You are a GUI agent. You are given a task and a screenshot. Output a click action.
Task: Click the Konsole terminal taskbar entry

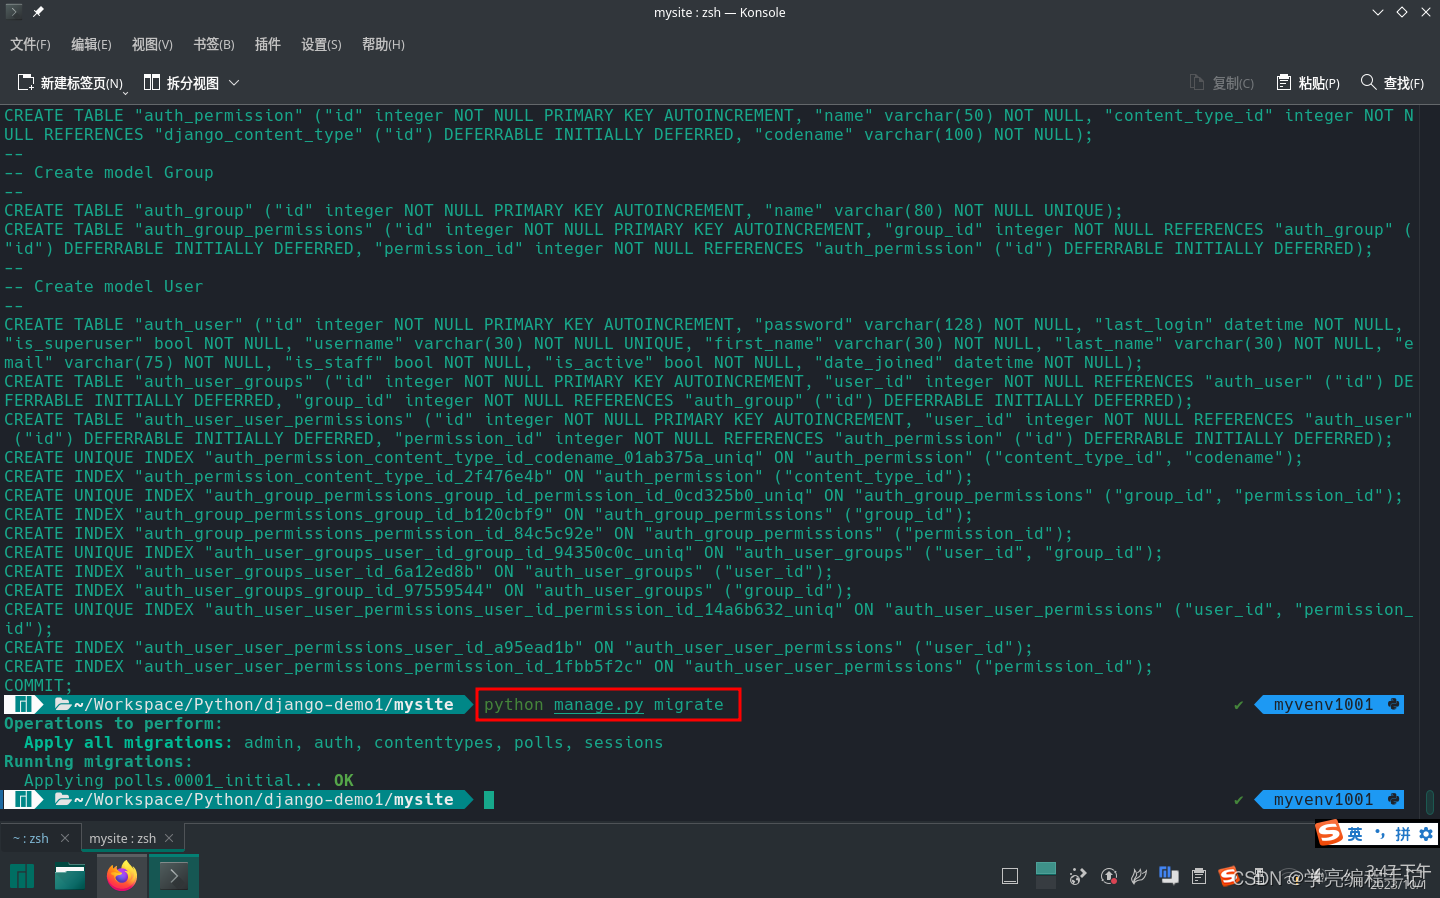174,876
